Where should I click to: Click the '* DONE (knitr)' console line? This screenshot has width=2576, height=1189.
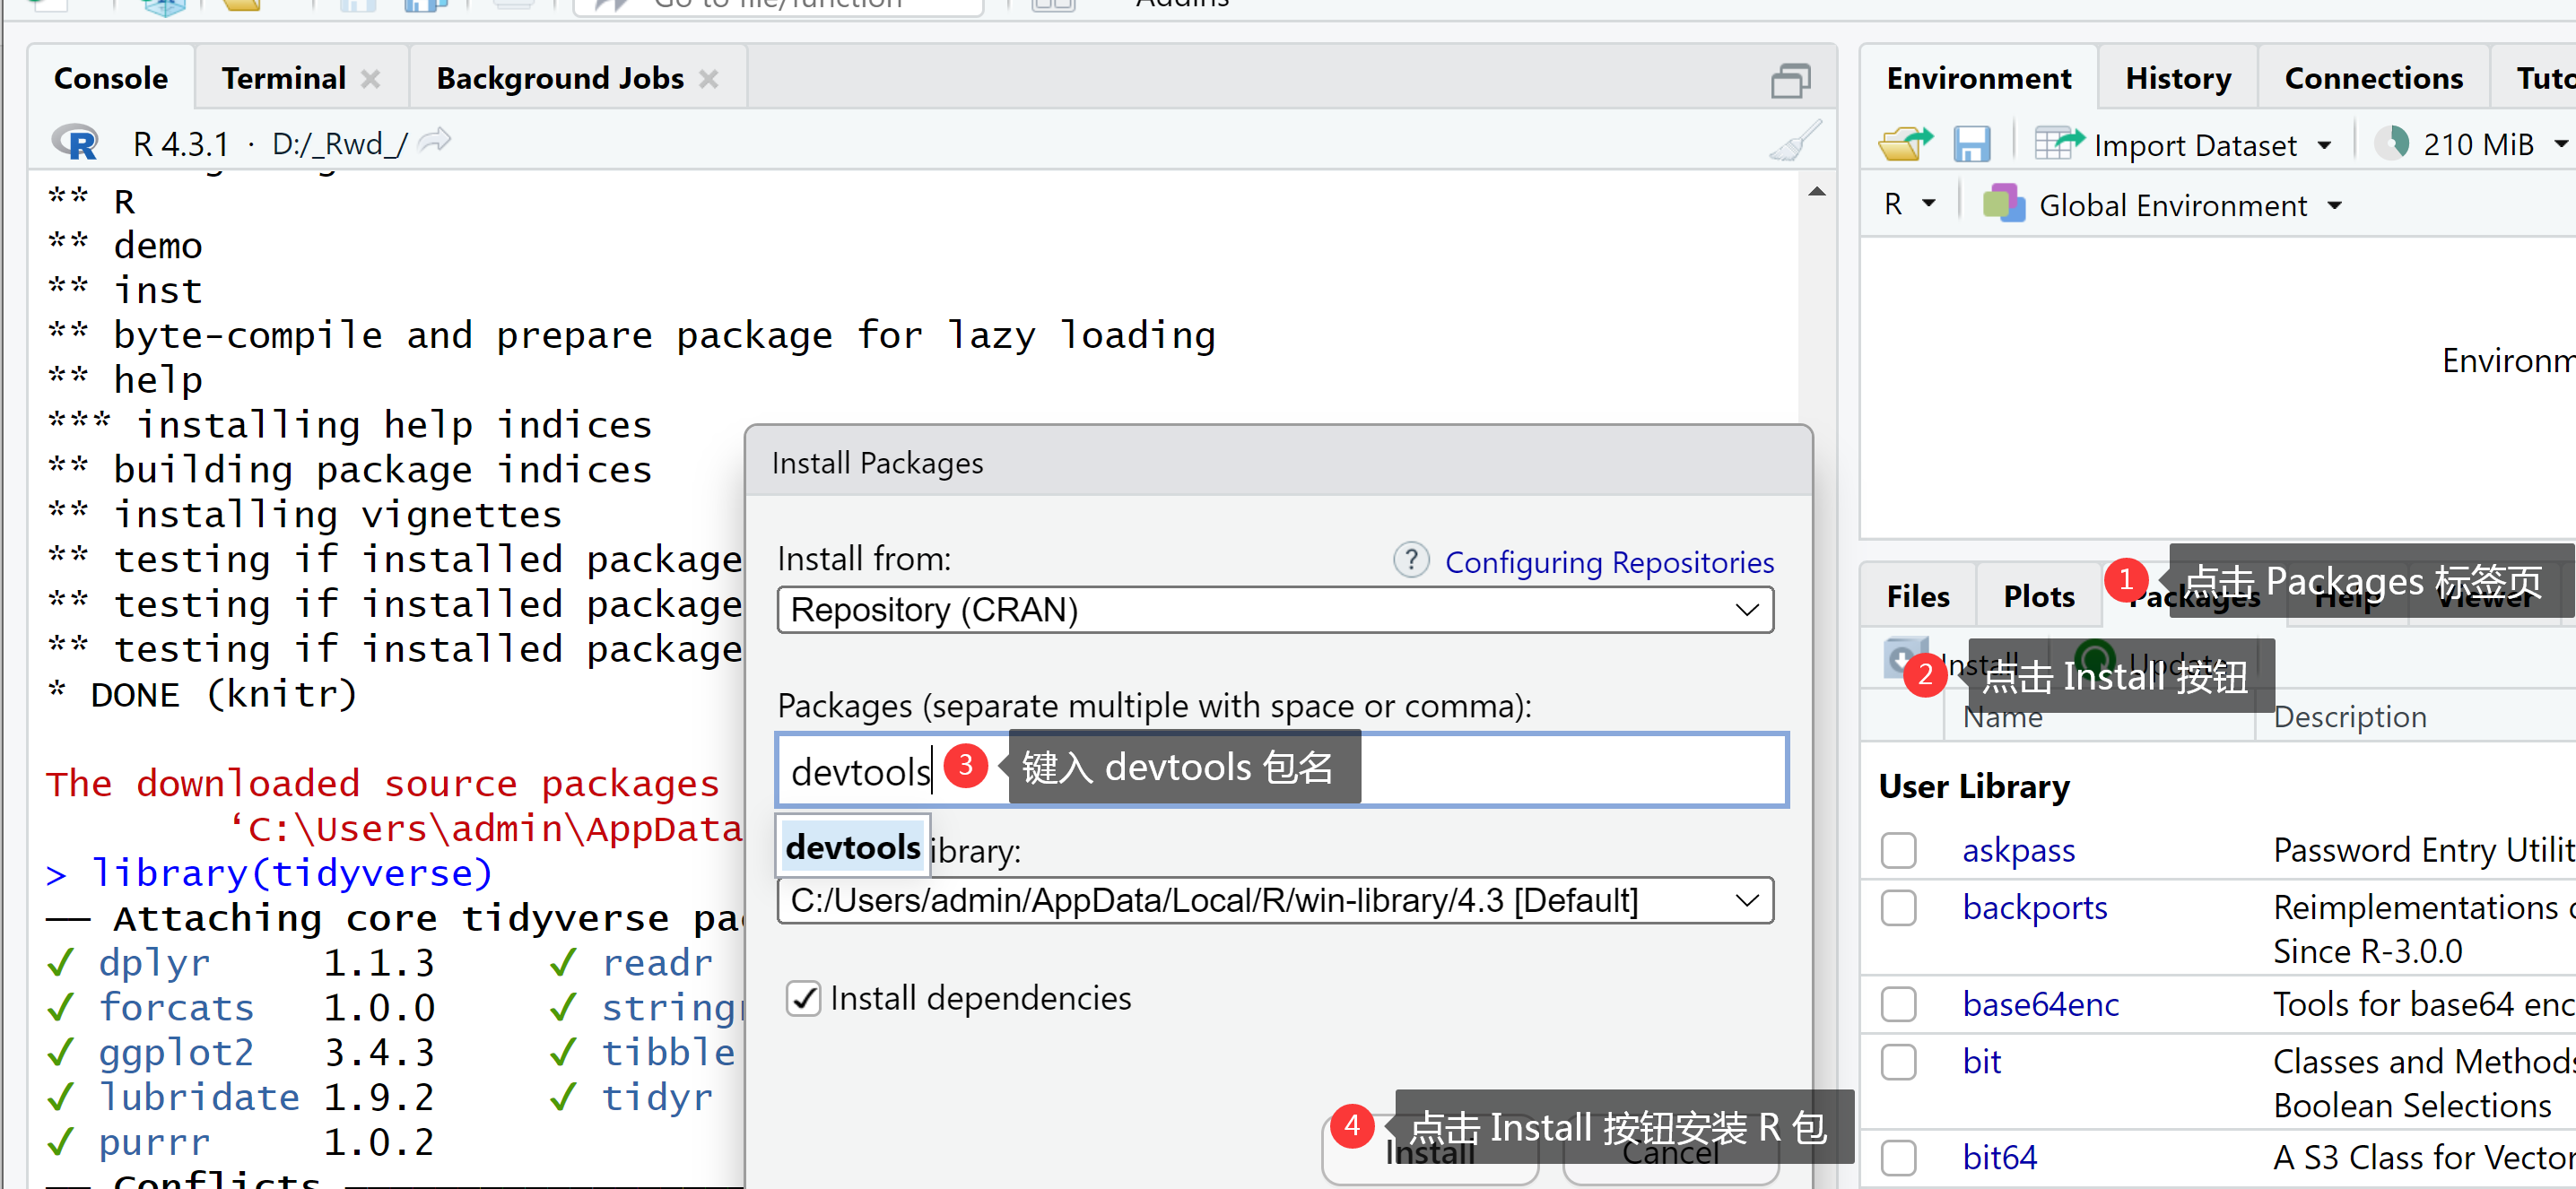pyautogui.click(x=202, y=694)
